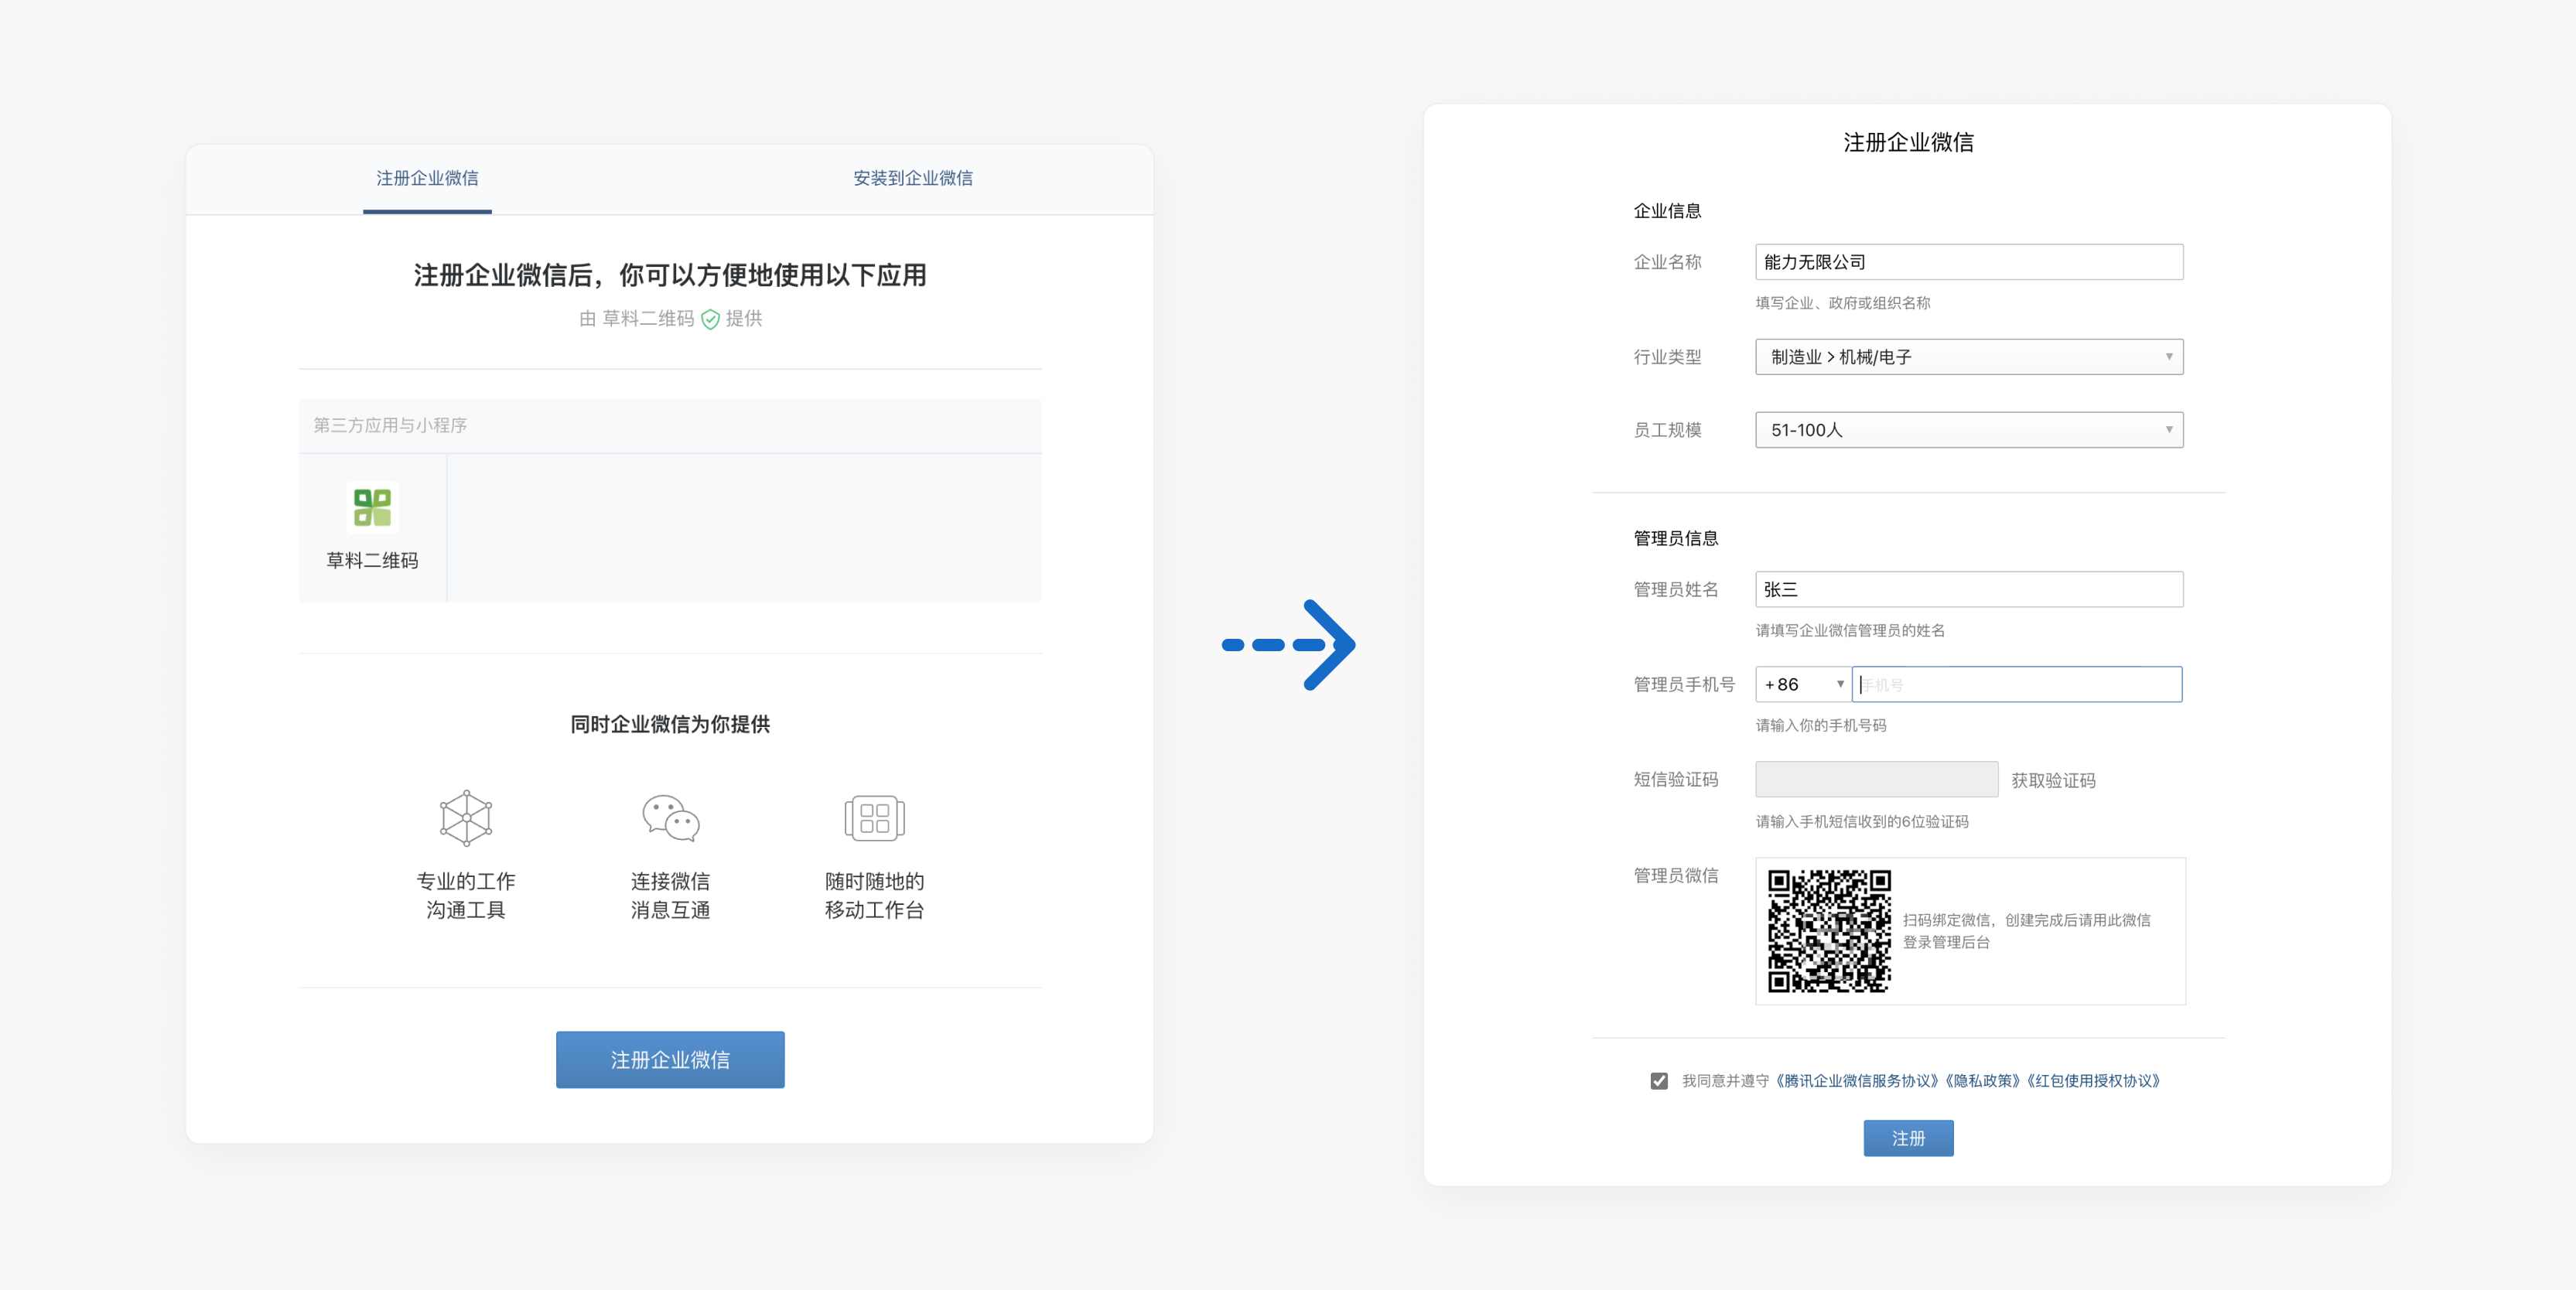Click the 由 草料二维码 提供 provider text
The image size is (2576, 1290).
click(670, 319)
